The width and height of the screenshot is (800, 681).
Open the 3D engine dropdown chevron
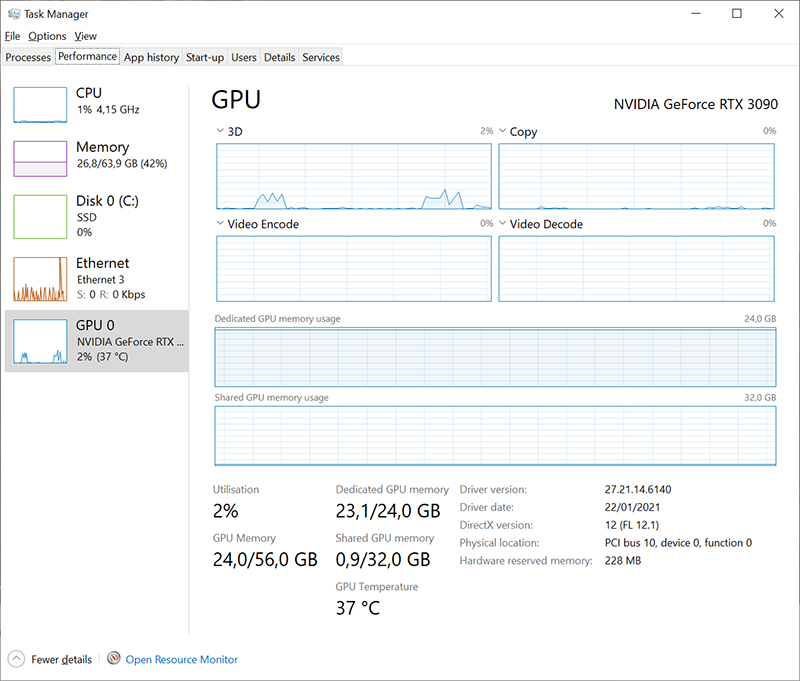(220, 131)
